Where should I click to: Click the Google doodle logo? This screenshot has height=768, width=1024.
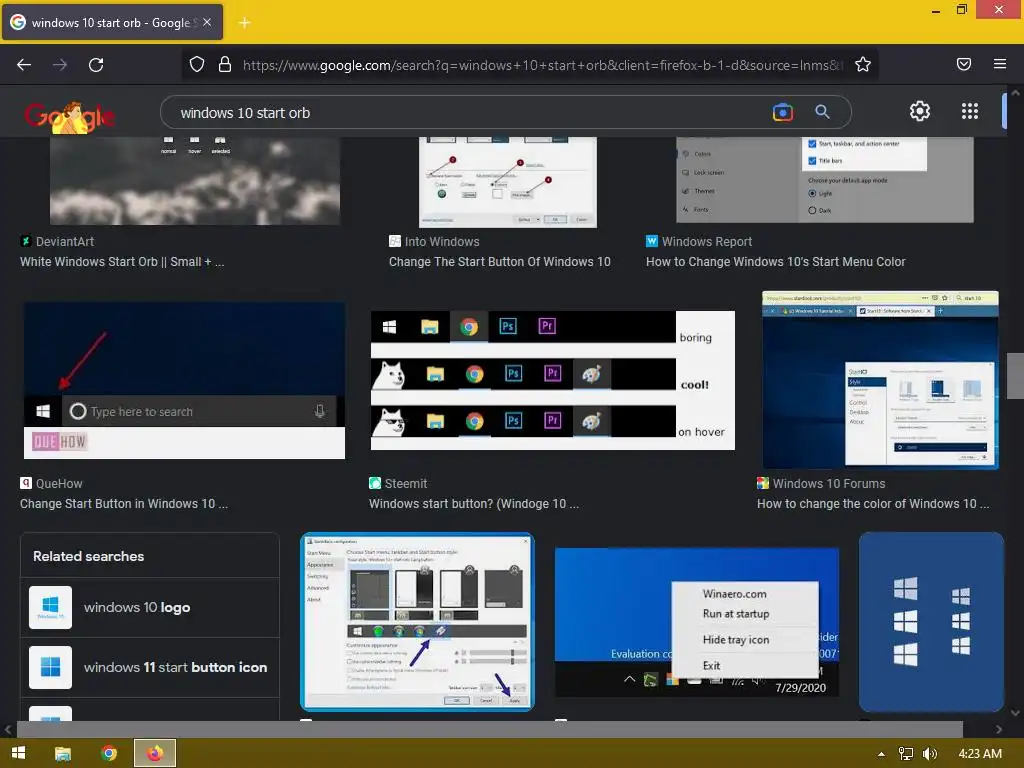pos(70,117)
